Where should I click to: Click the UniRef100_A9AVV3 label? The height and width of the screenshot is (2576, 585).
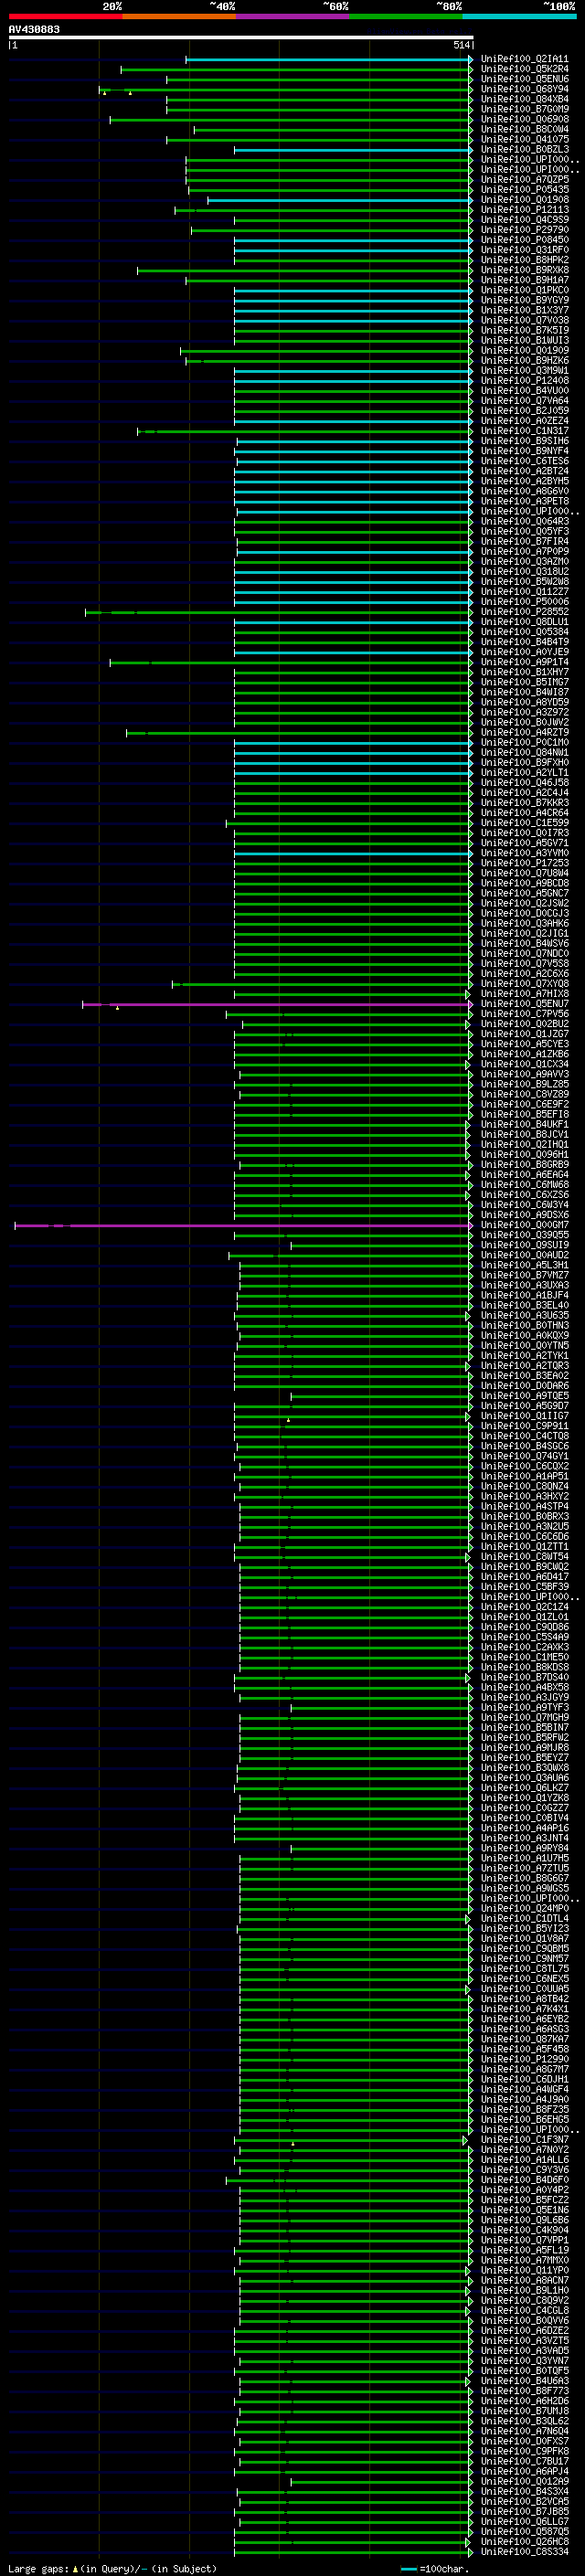pyautogui.click(x=524, y=1074)
